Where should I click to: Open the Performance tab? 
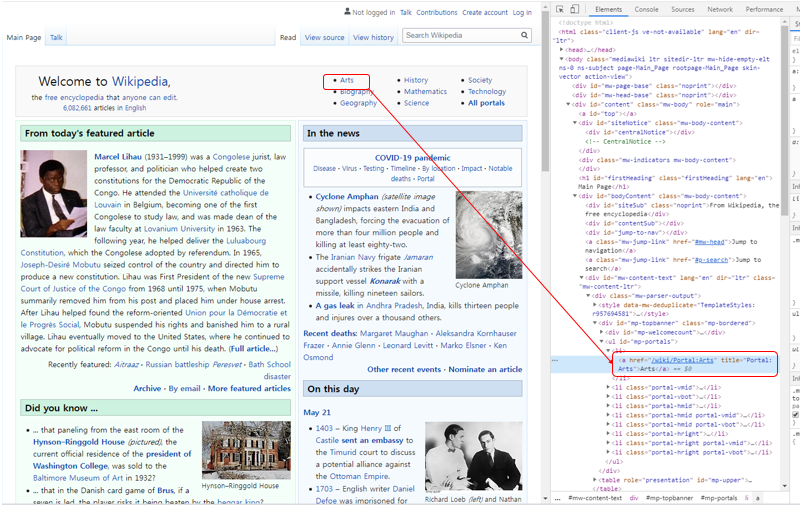(x=764, y=10)
